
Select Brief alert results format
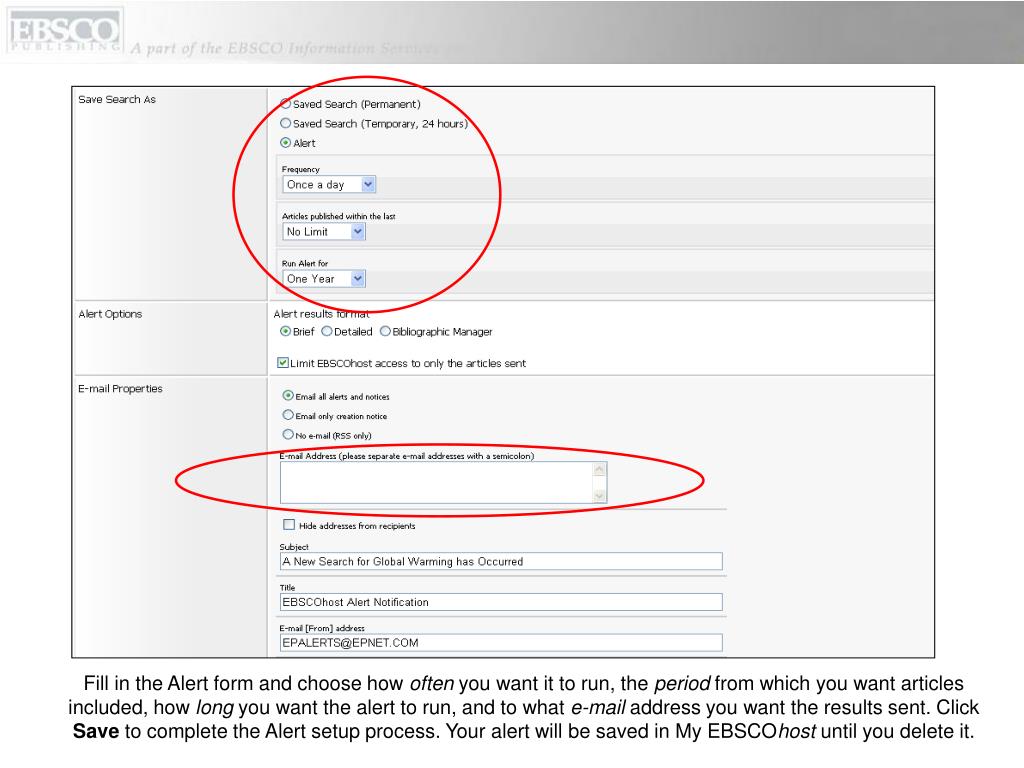tap(285, 331)
